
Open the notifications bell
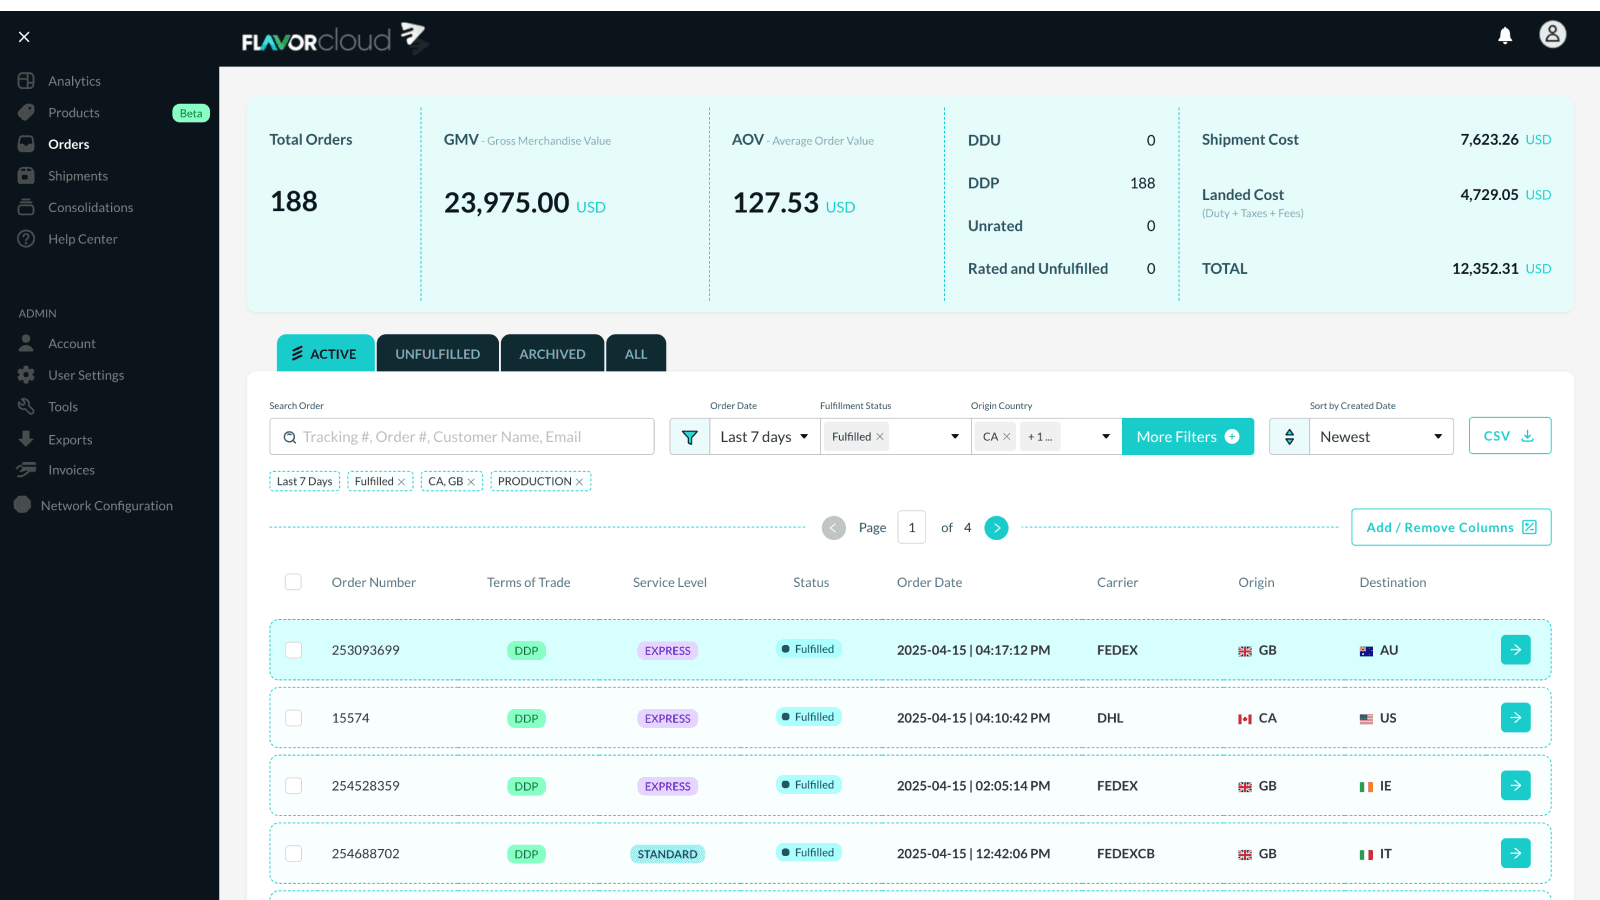click(1505, 35)
